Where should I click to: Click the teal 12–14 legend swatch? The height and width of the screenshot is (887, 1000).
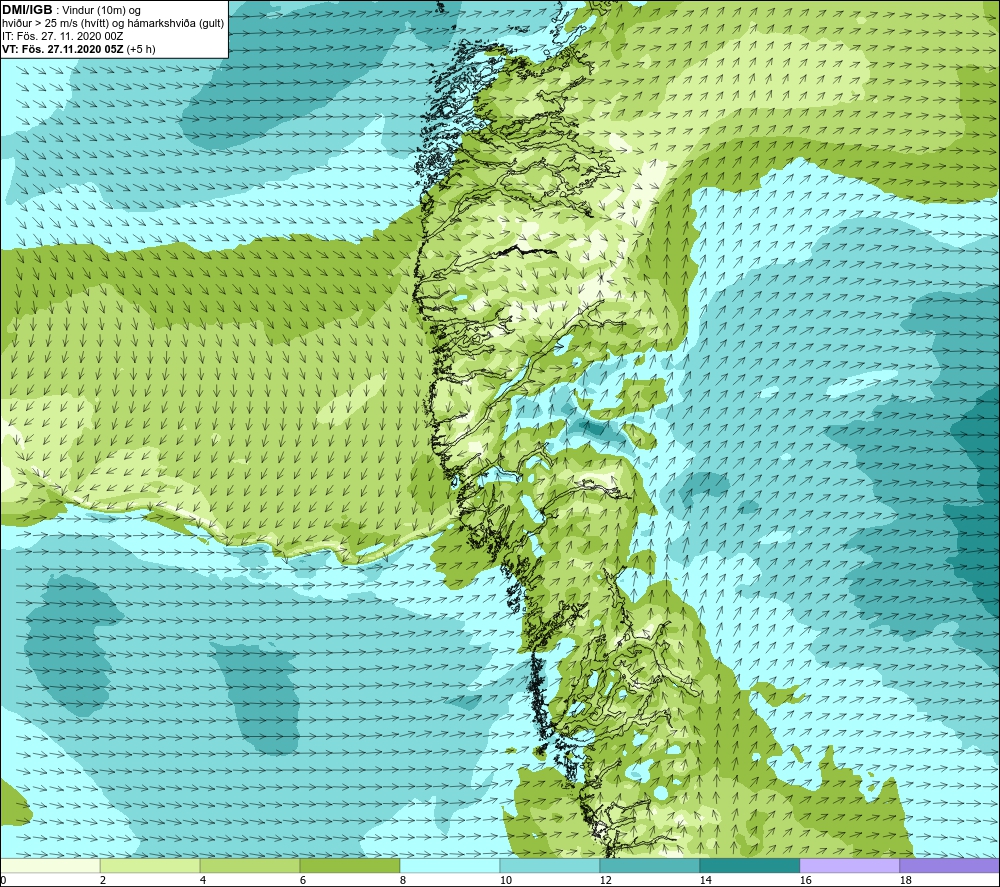click(649, 865)
